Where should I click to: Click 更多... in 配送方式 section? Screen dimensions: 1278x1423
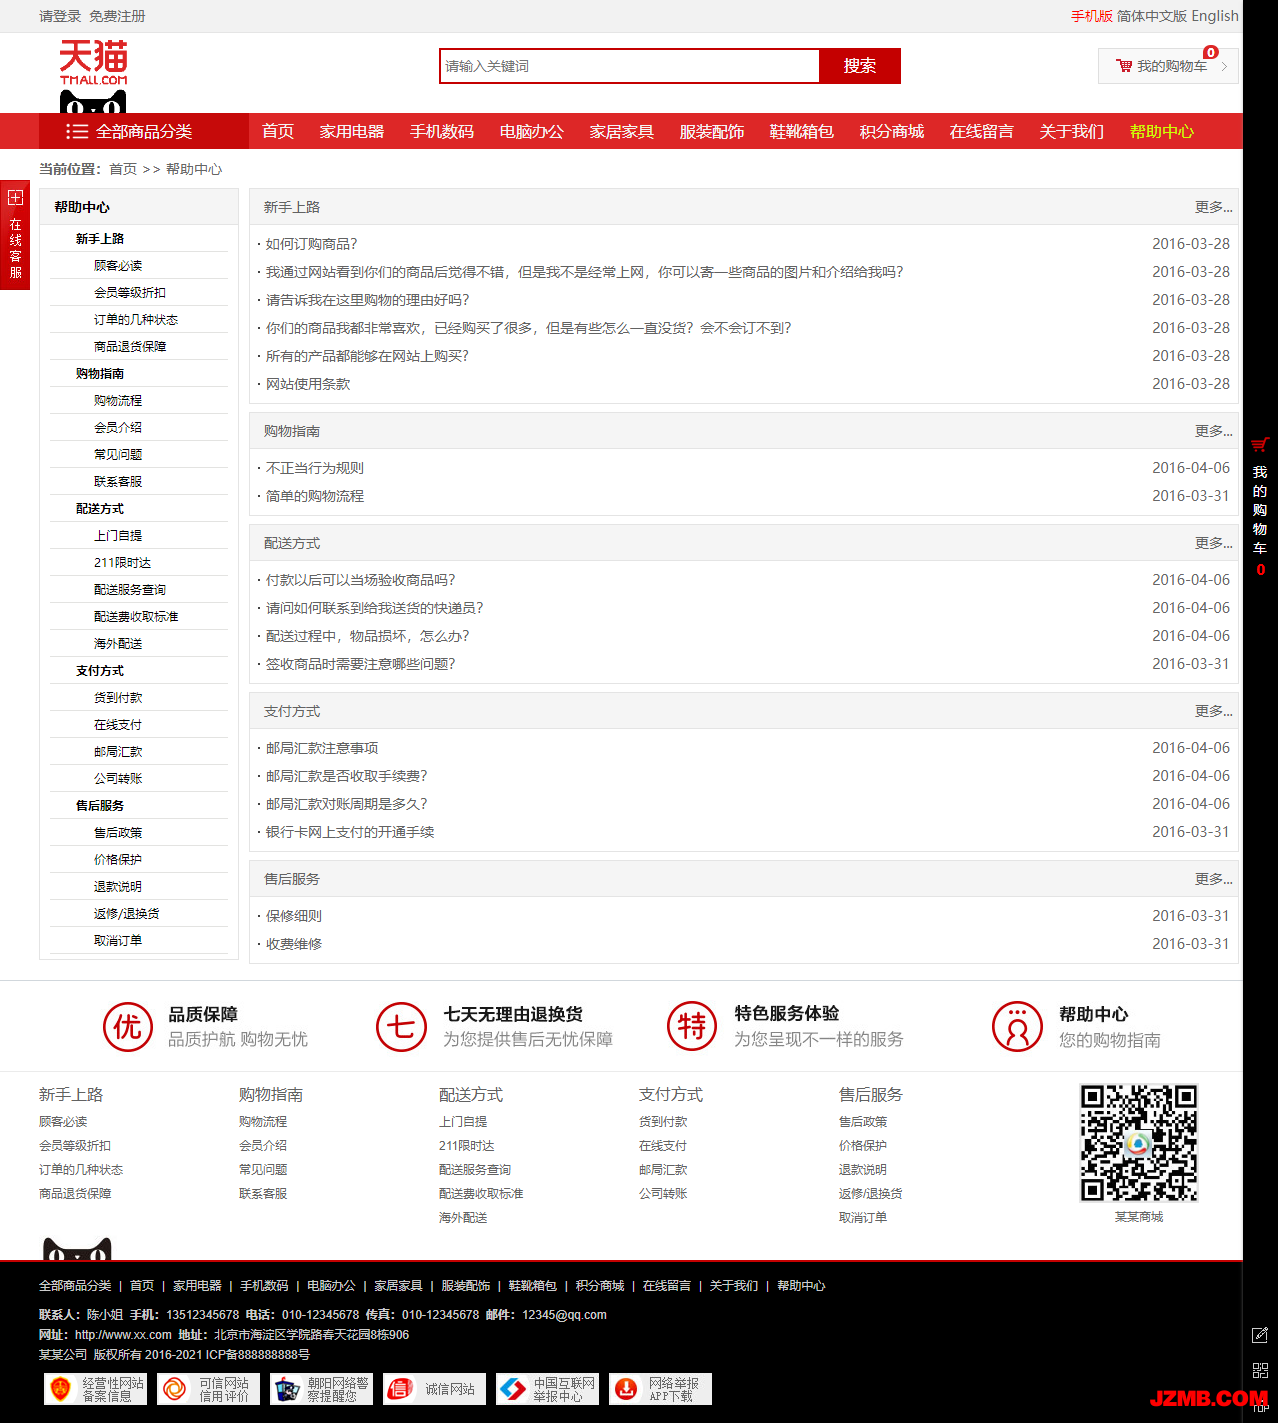tap(1213, 543)
